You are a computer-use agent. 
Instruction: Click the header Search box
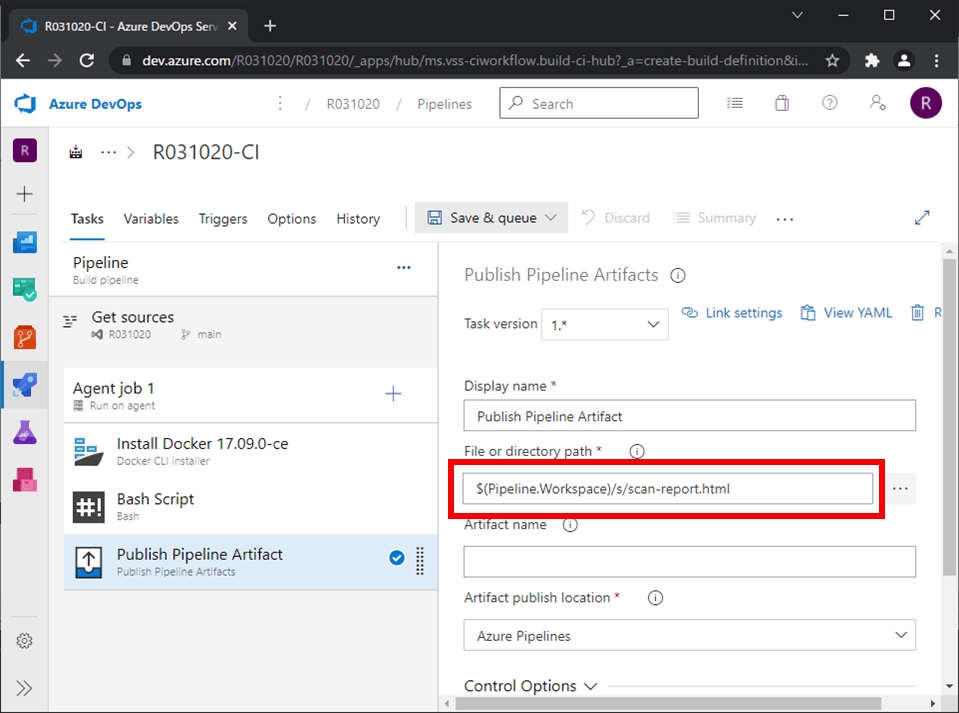coord(599,103)
